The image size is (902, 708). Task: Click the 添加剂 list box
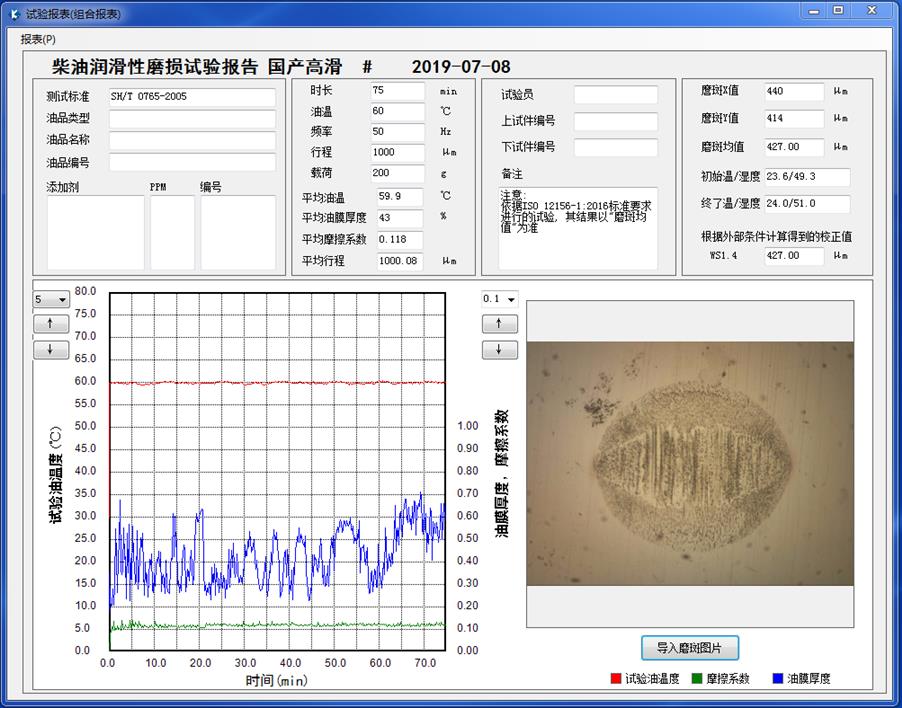tap(95, 232)
